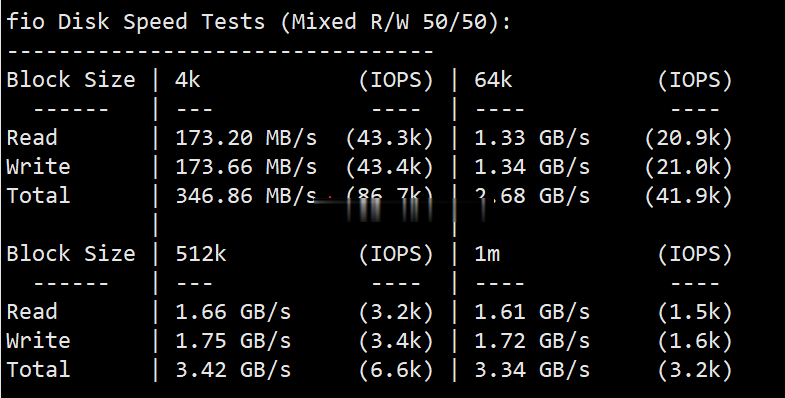Click the 1m block size label

487,254
